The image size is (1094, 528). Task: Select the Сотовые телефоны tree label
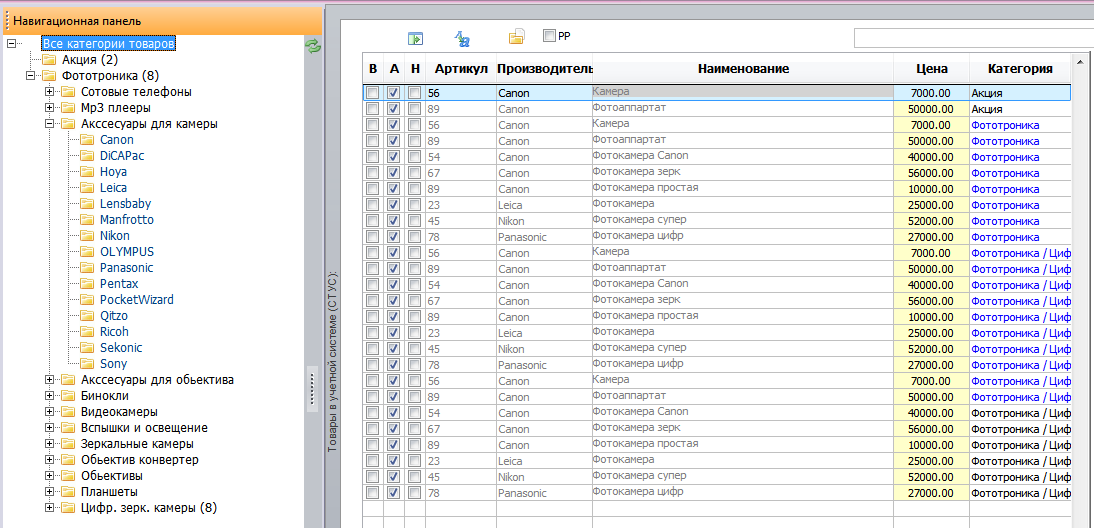click(136, 91)
